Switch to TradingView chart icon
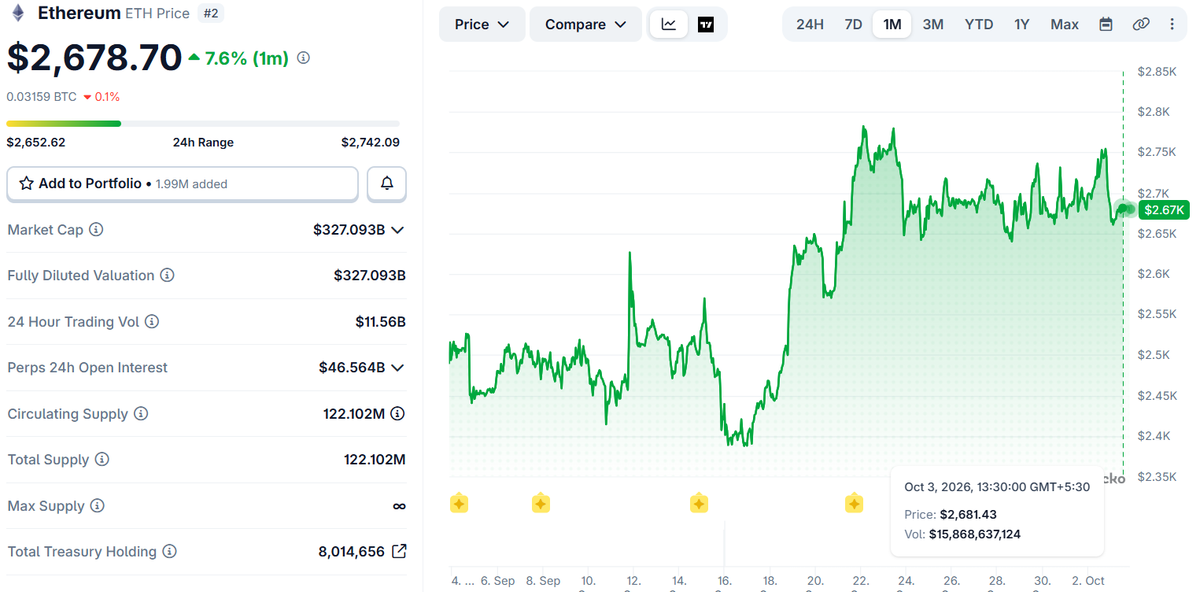Image resolution: width=1200 pixels, height=592 pixels. (x=706, y=24)
